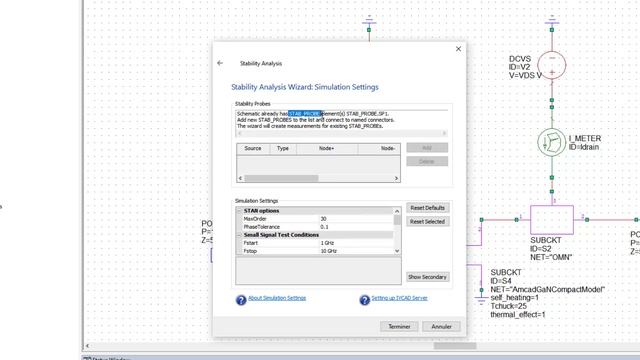
Task: Open Setting up IVCAD Server link
Action: pyautogui.click(x=399, y=298)
